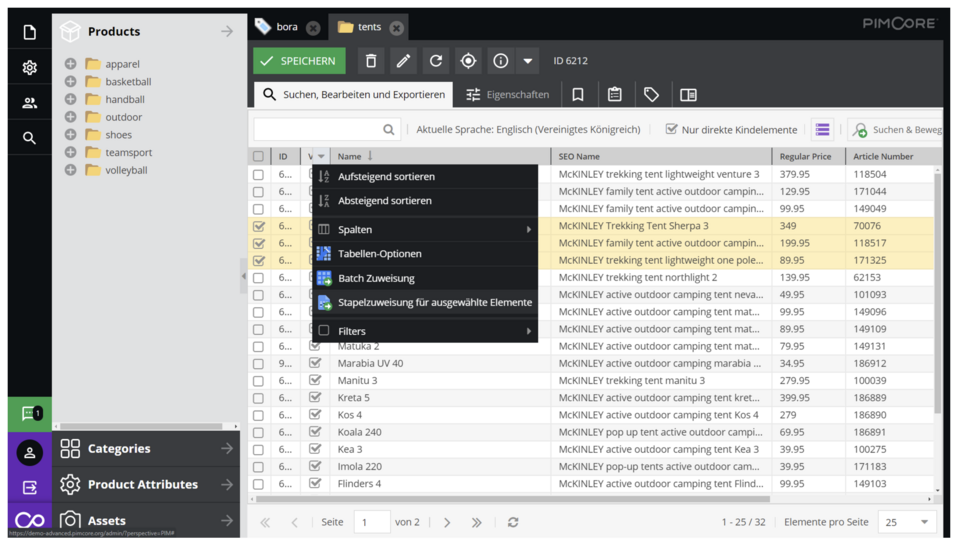Choose Stapelzuweisung für ausgewählte Elemente
The image size is (960, 549).
(x=425, y=302)
